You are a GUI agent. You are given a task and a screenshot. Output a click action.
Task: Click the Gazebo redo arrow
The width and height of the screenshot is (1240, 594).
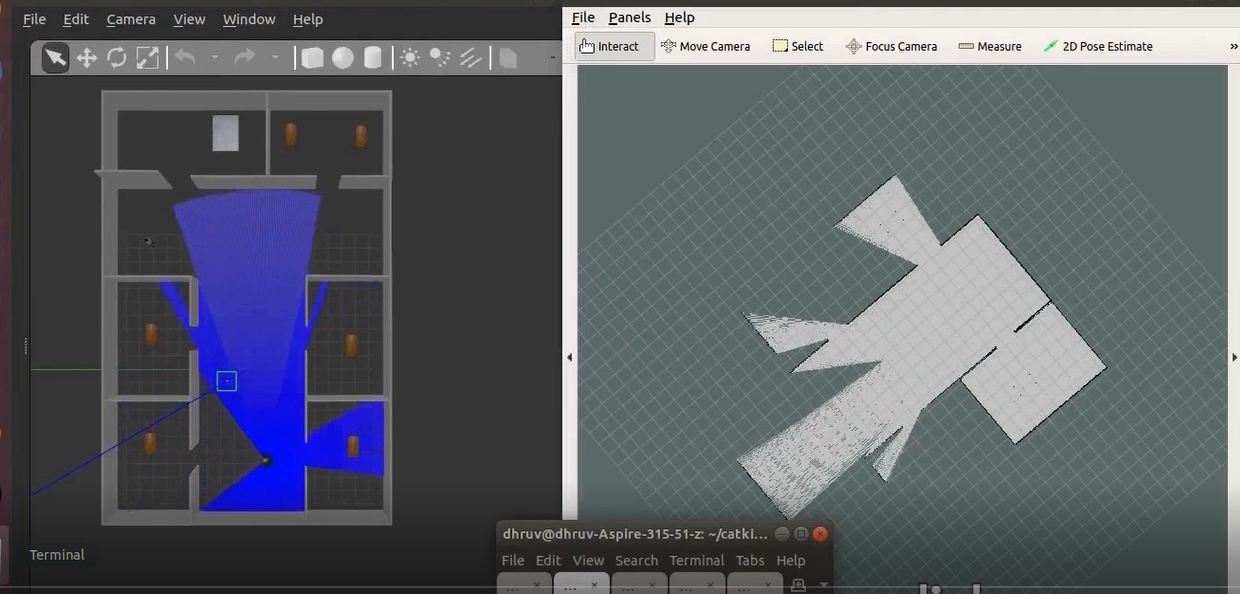[245, 58]
